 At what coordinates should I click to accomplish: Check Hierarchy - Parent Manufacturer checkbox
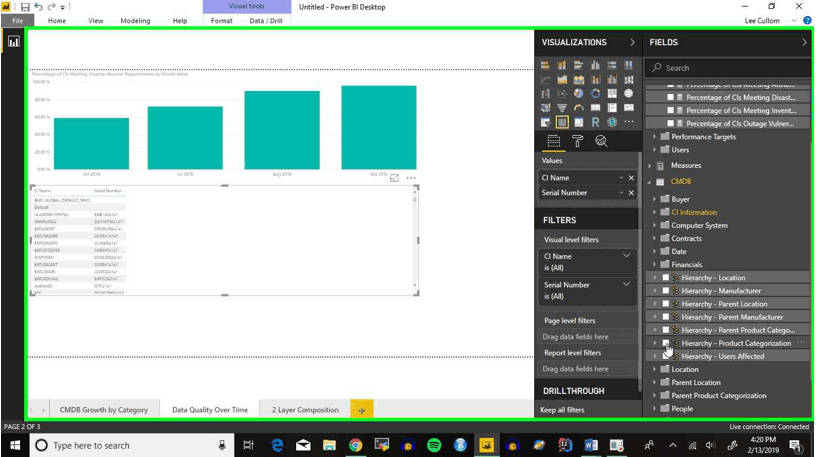[x=666, y=317]
